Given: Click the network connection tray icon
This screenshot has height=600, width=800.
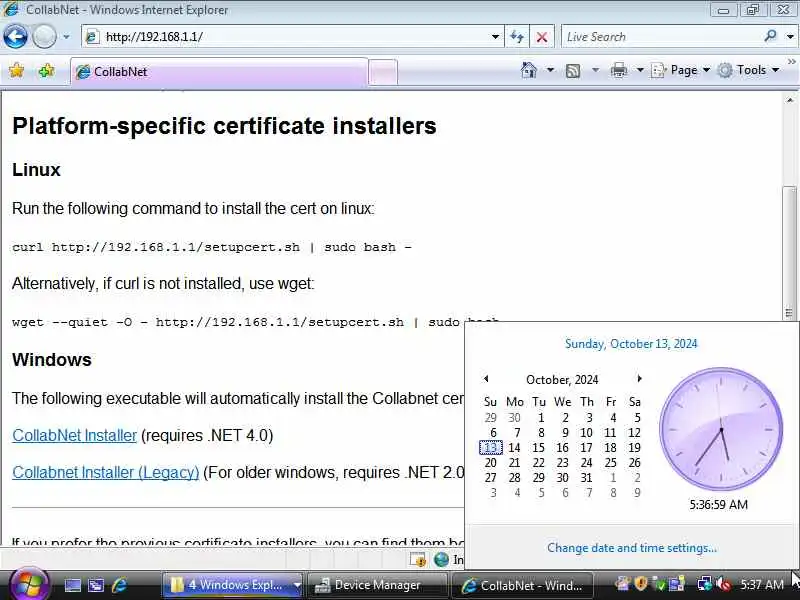Looking at the screenshot, I should tap(705, 584).
